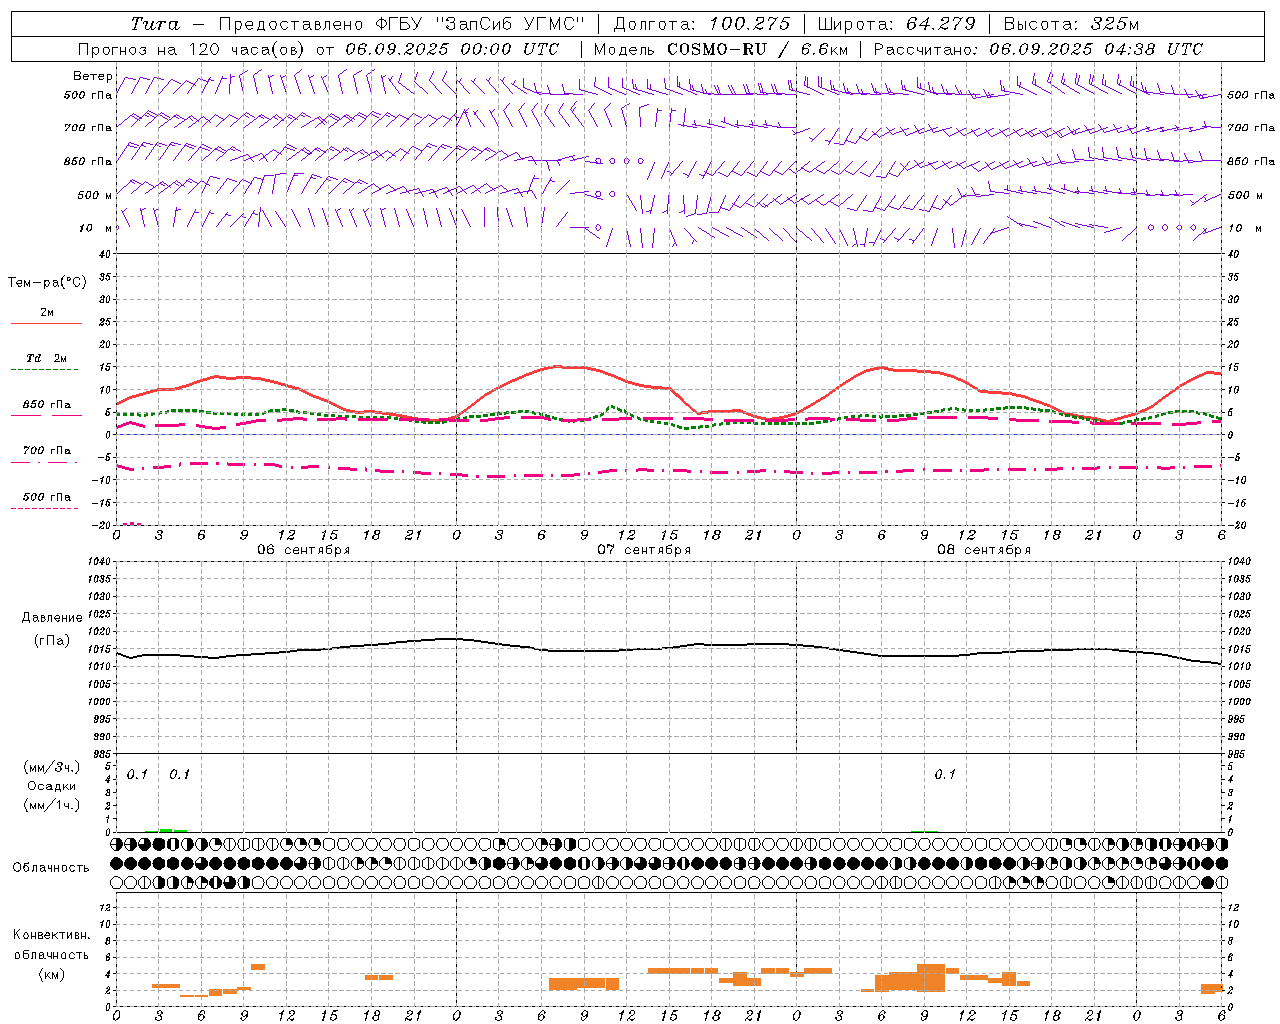The width and height of the screenshot is (1280, 1024).
Task: Click the 06 сентября date label
Action: pyautogui.click(x=304, y=550)
